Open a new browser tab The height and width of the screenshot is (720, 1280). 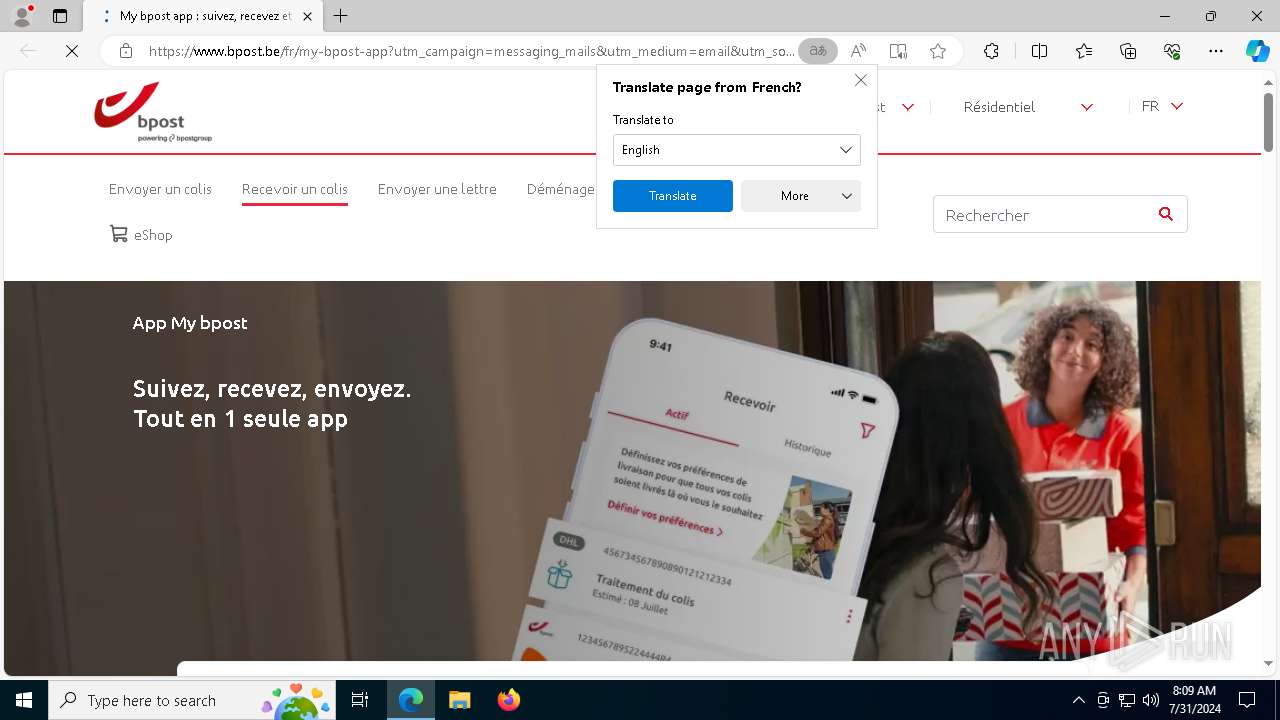[x=341, y=16]
